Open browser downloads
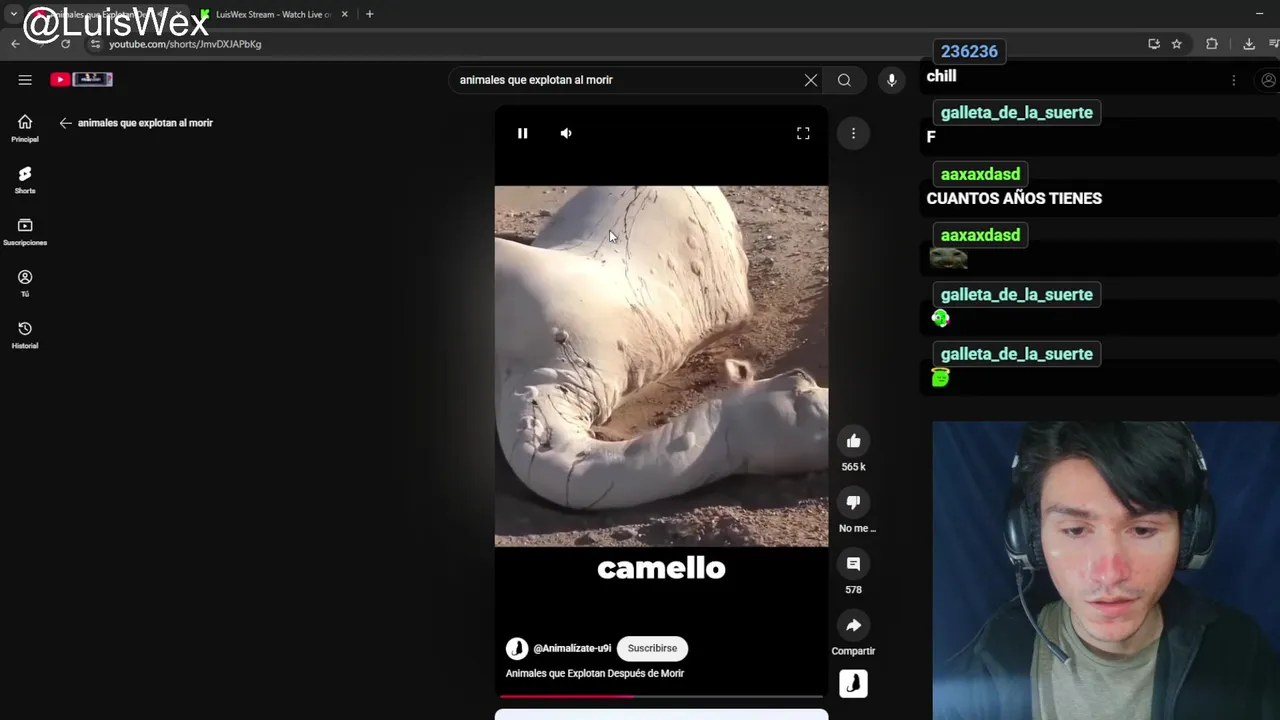Screen dimensions: 1280x720 click(x=1249, y=44)
